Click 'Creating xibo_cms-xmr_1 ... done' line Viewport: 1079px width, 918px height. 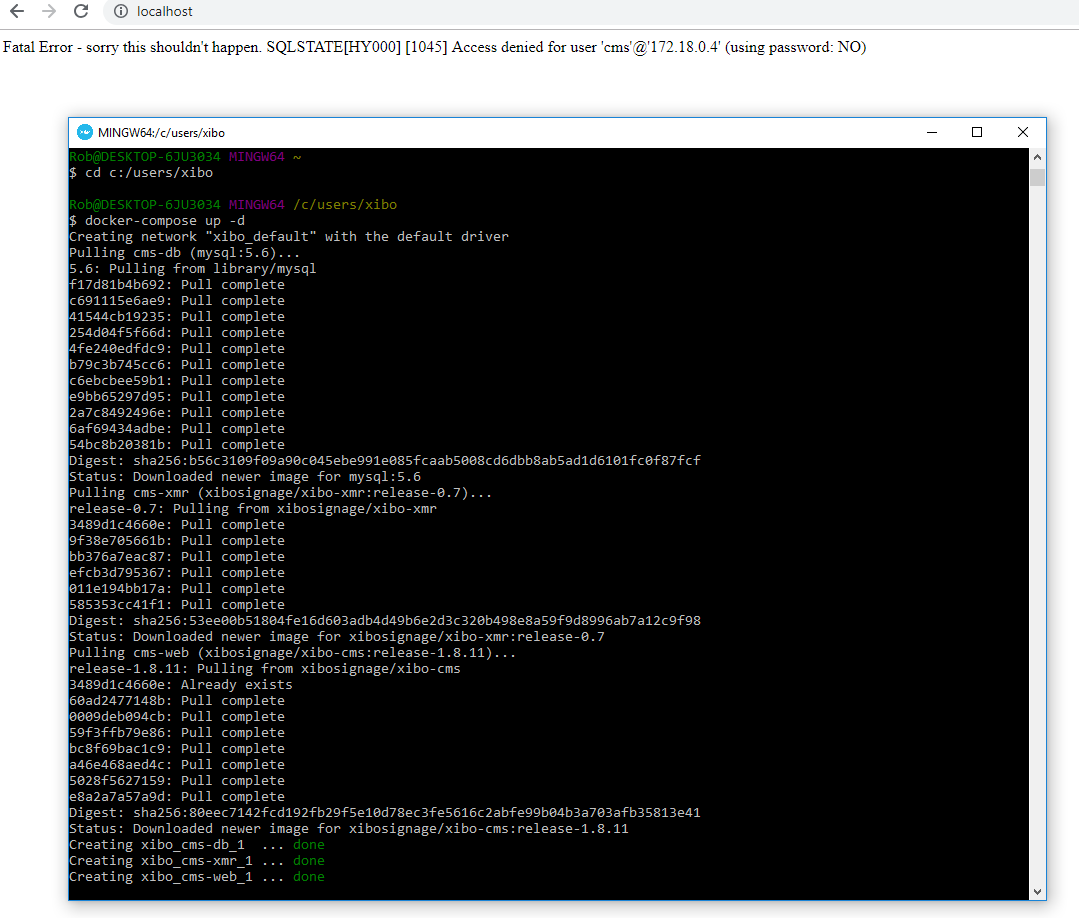197,861
